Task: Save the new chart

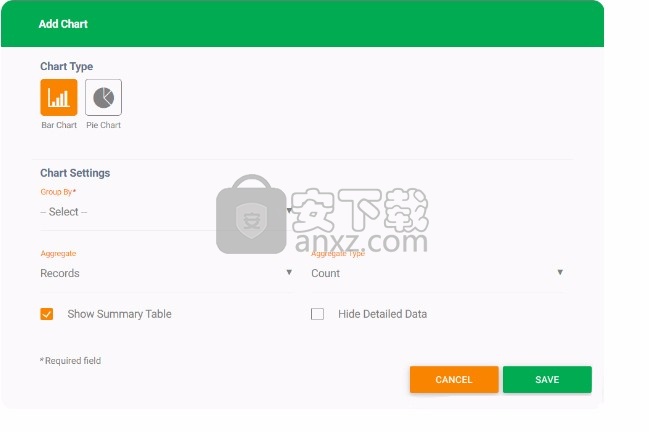Action: (x=547, y=379)
